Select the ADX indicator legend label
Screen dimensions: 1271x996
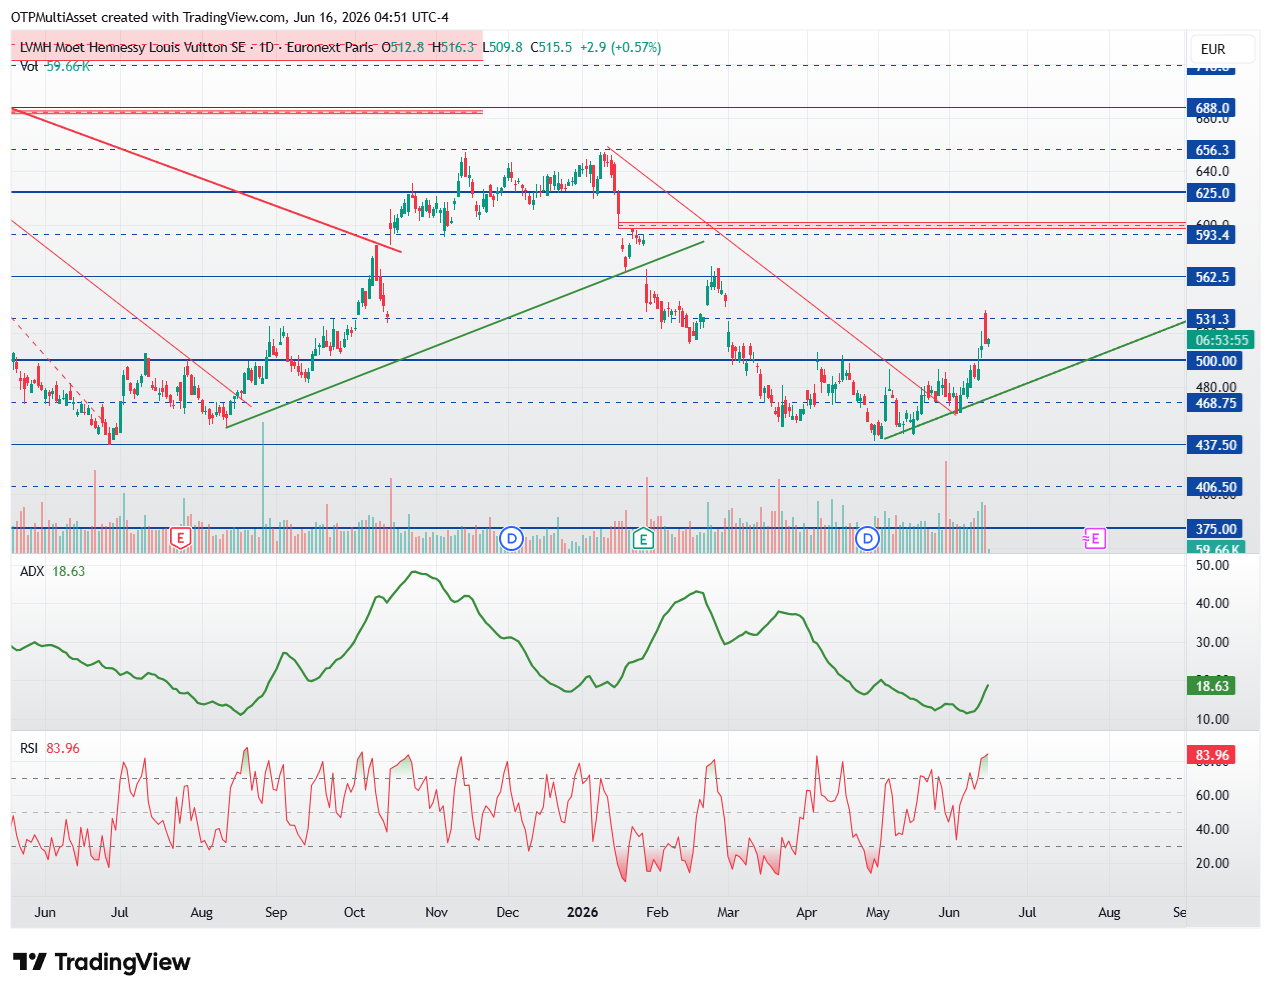[32, 571]
